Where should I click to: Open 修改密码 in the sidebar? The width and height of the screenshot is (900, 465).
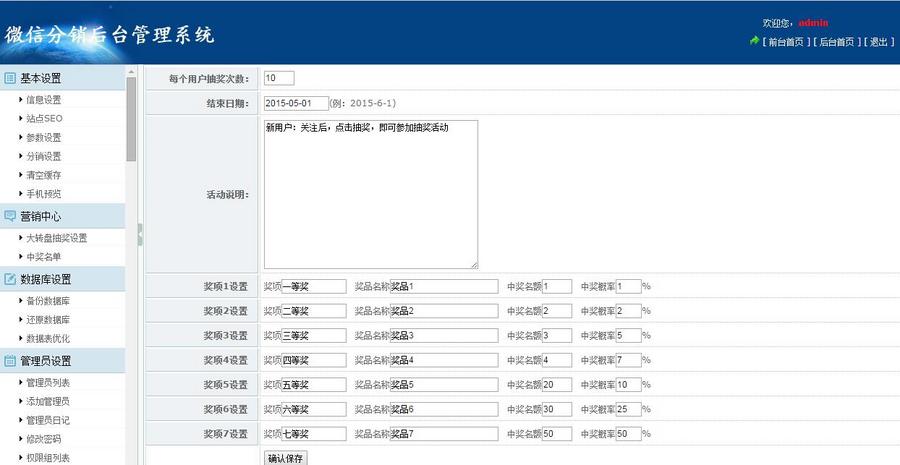44,439
